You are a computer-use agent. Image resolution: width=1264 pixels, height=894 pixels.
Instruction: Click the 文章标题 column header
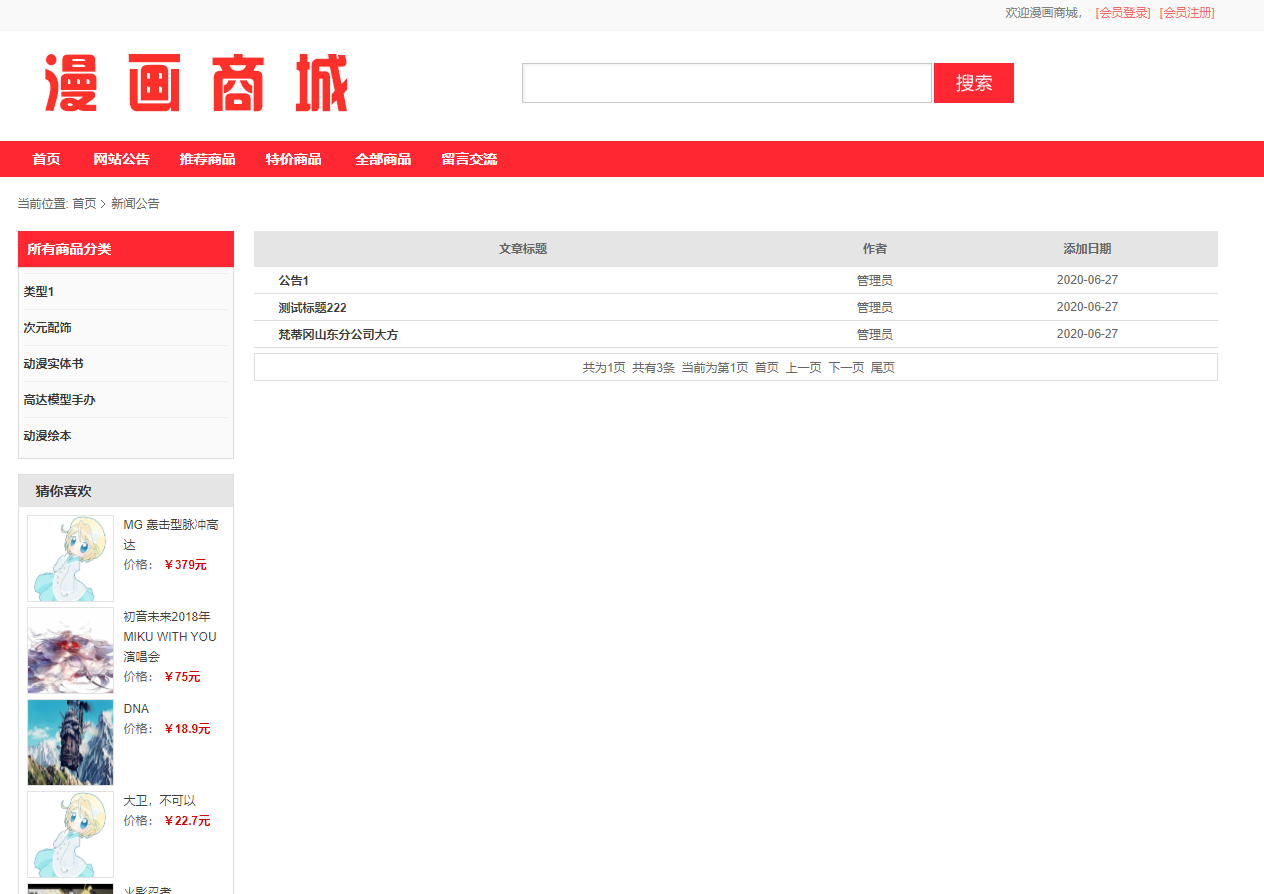(x=523, y=249)
